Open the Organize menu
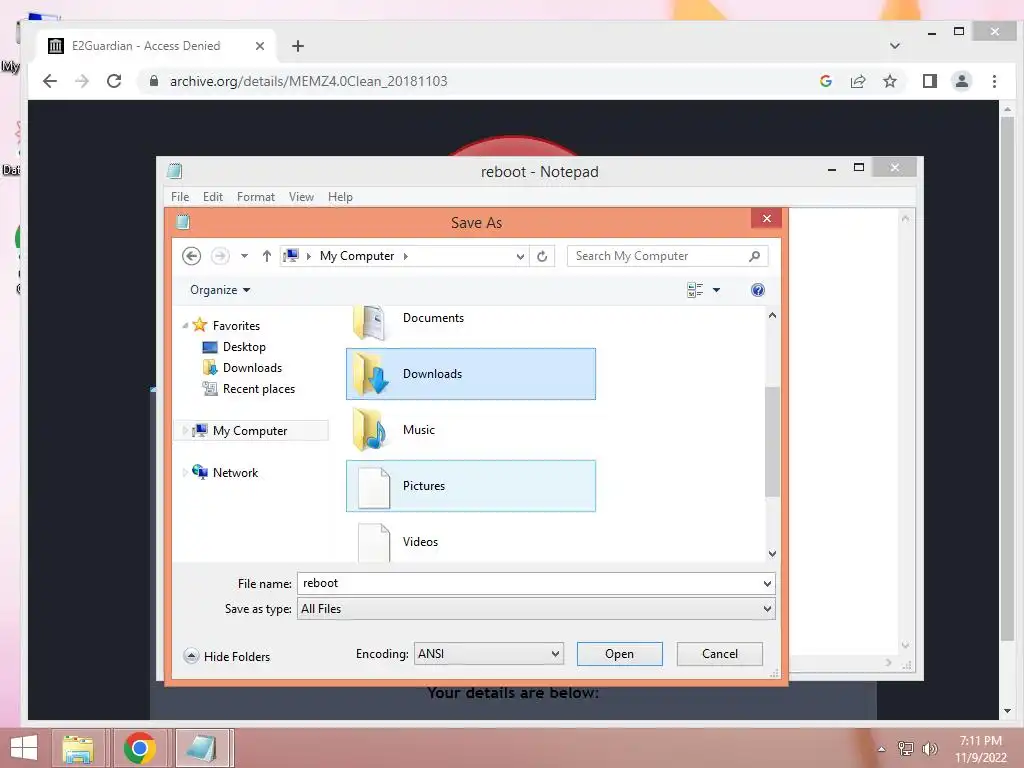 pos(220,290)
